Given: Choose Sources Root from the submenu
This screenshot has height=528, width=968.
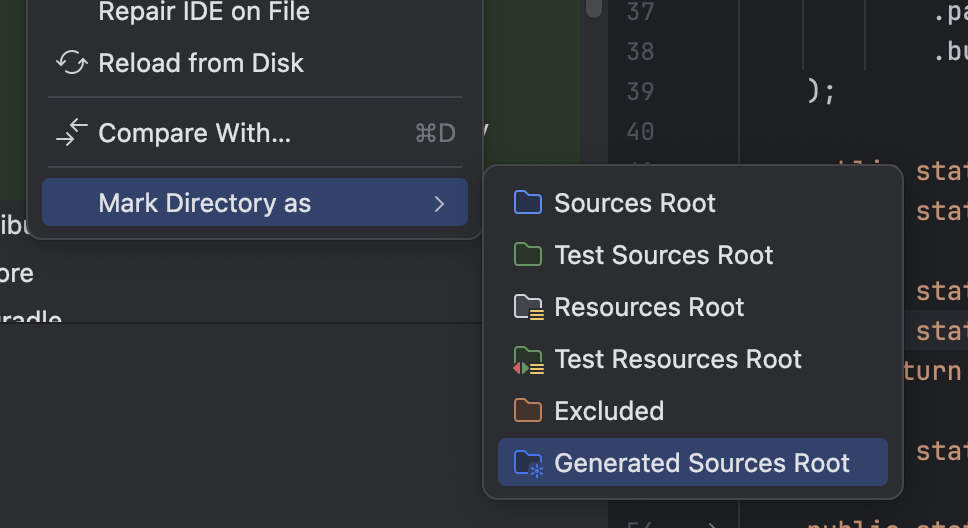Looking at the screenshot, I should click(693, 203).
